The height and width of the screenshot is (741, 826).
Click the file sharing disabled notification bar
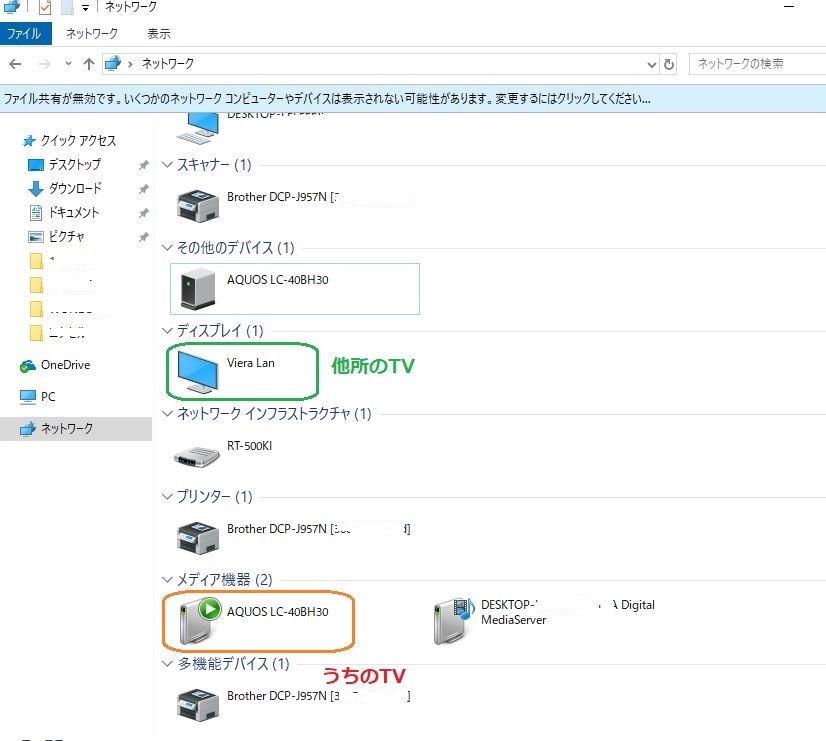coord(413,98)
